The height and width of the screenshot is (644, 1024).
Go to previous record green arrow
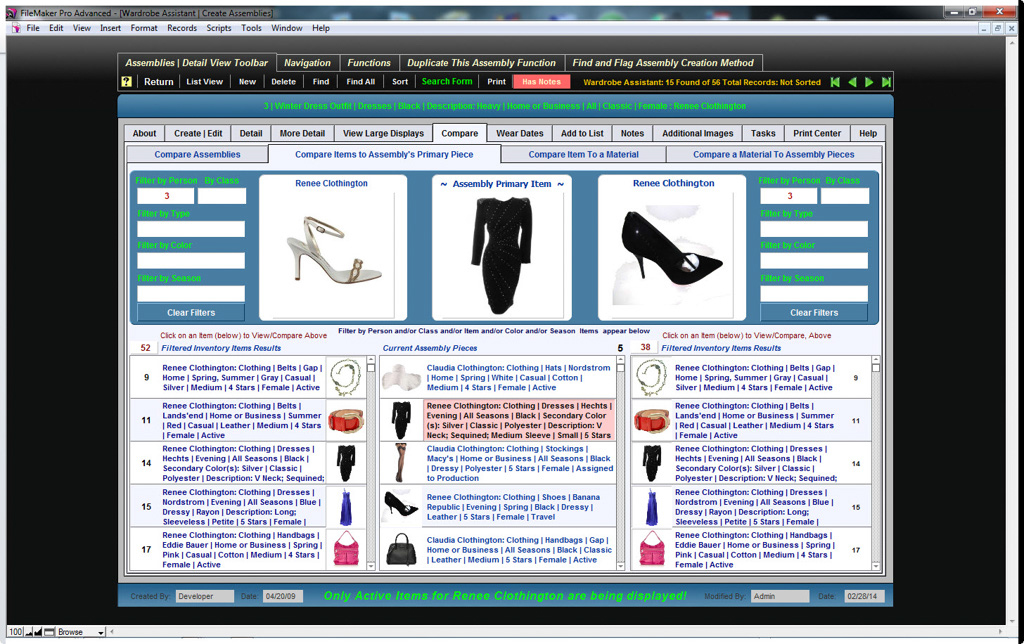(852, 82)
